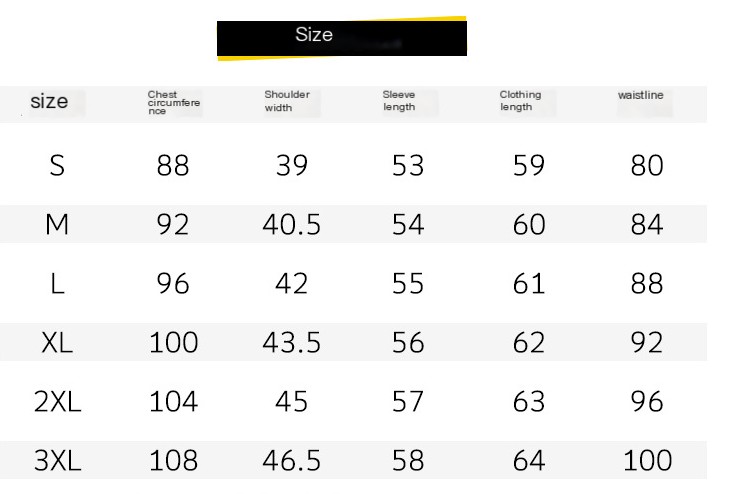Click the M size row label
This screenshot has width=739, height=494.
[x=57, y=224]
